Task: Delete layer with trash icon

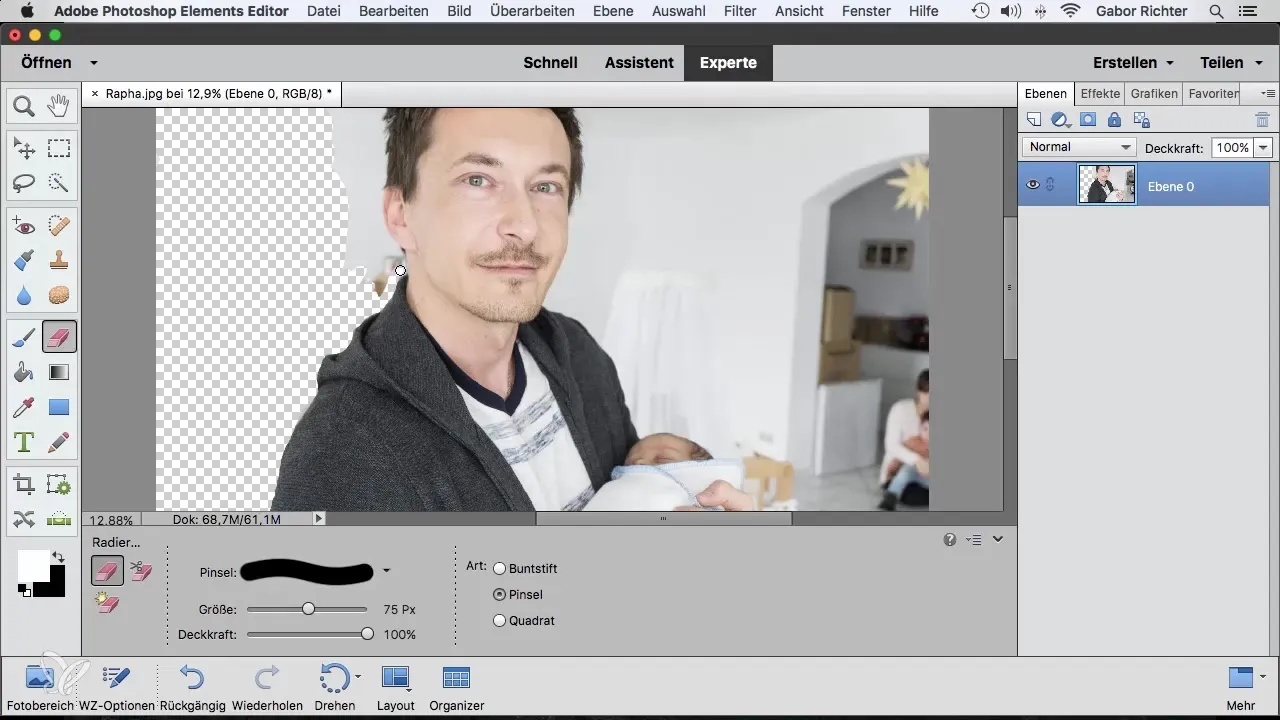Action: coord(1262,120)
